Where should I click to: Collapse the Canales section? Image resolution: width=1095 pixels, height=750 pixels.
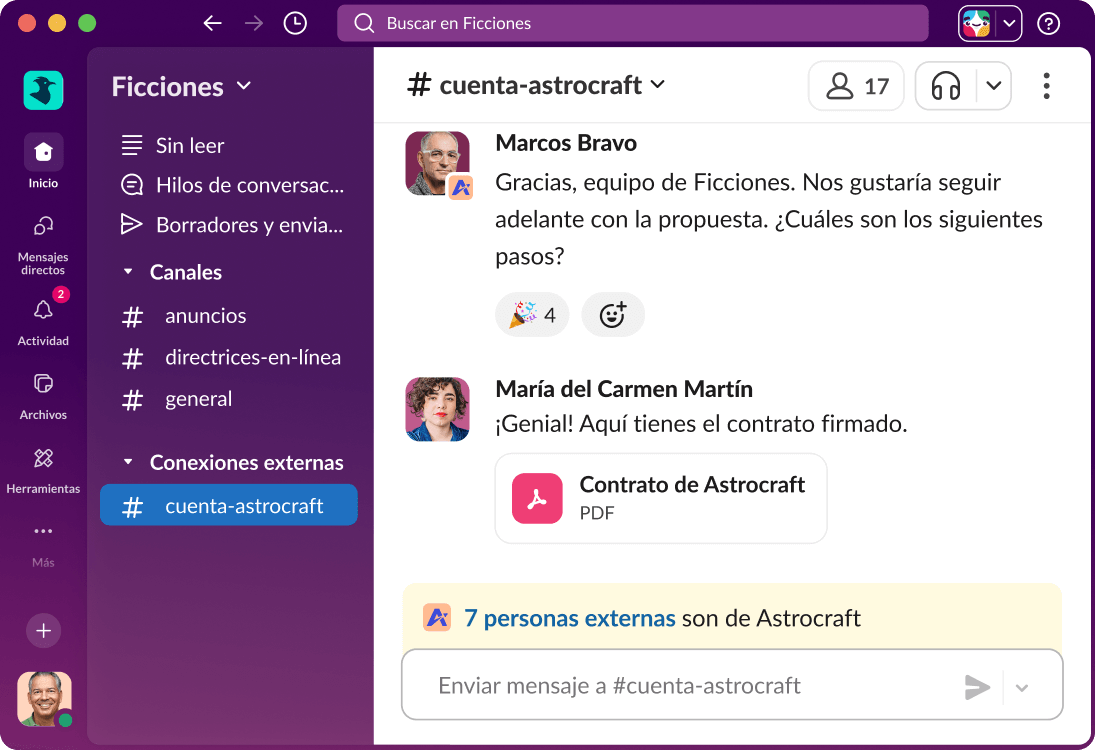point(127,272)
